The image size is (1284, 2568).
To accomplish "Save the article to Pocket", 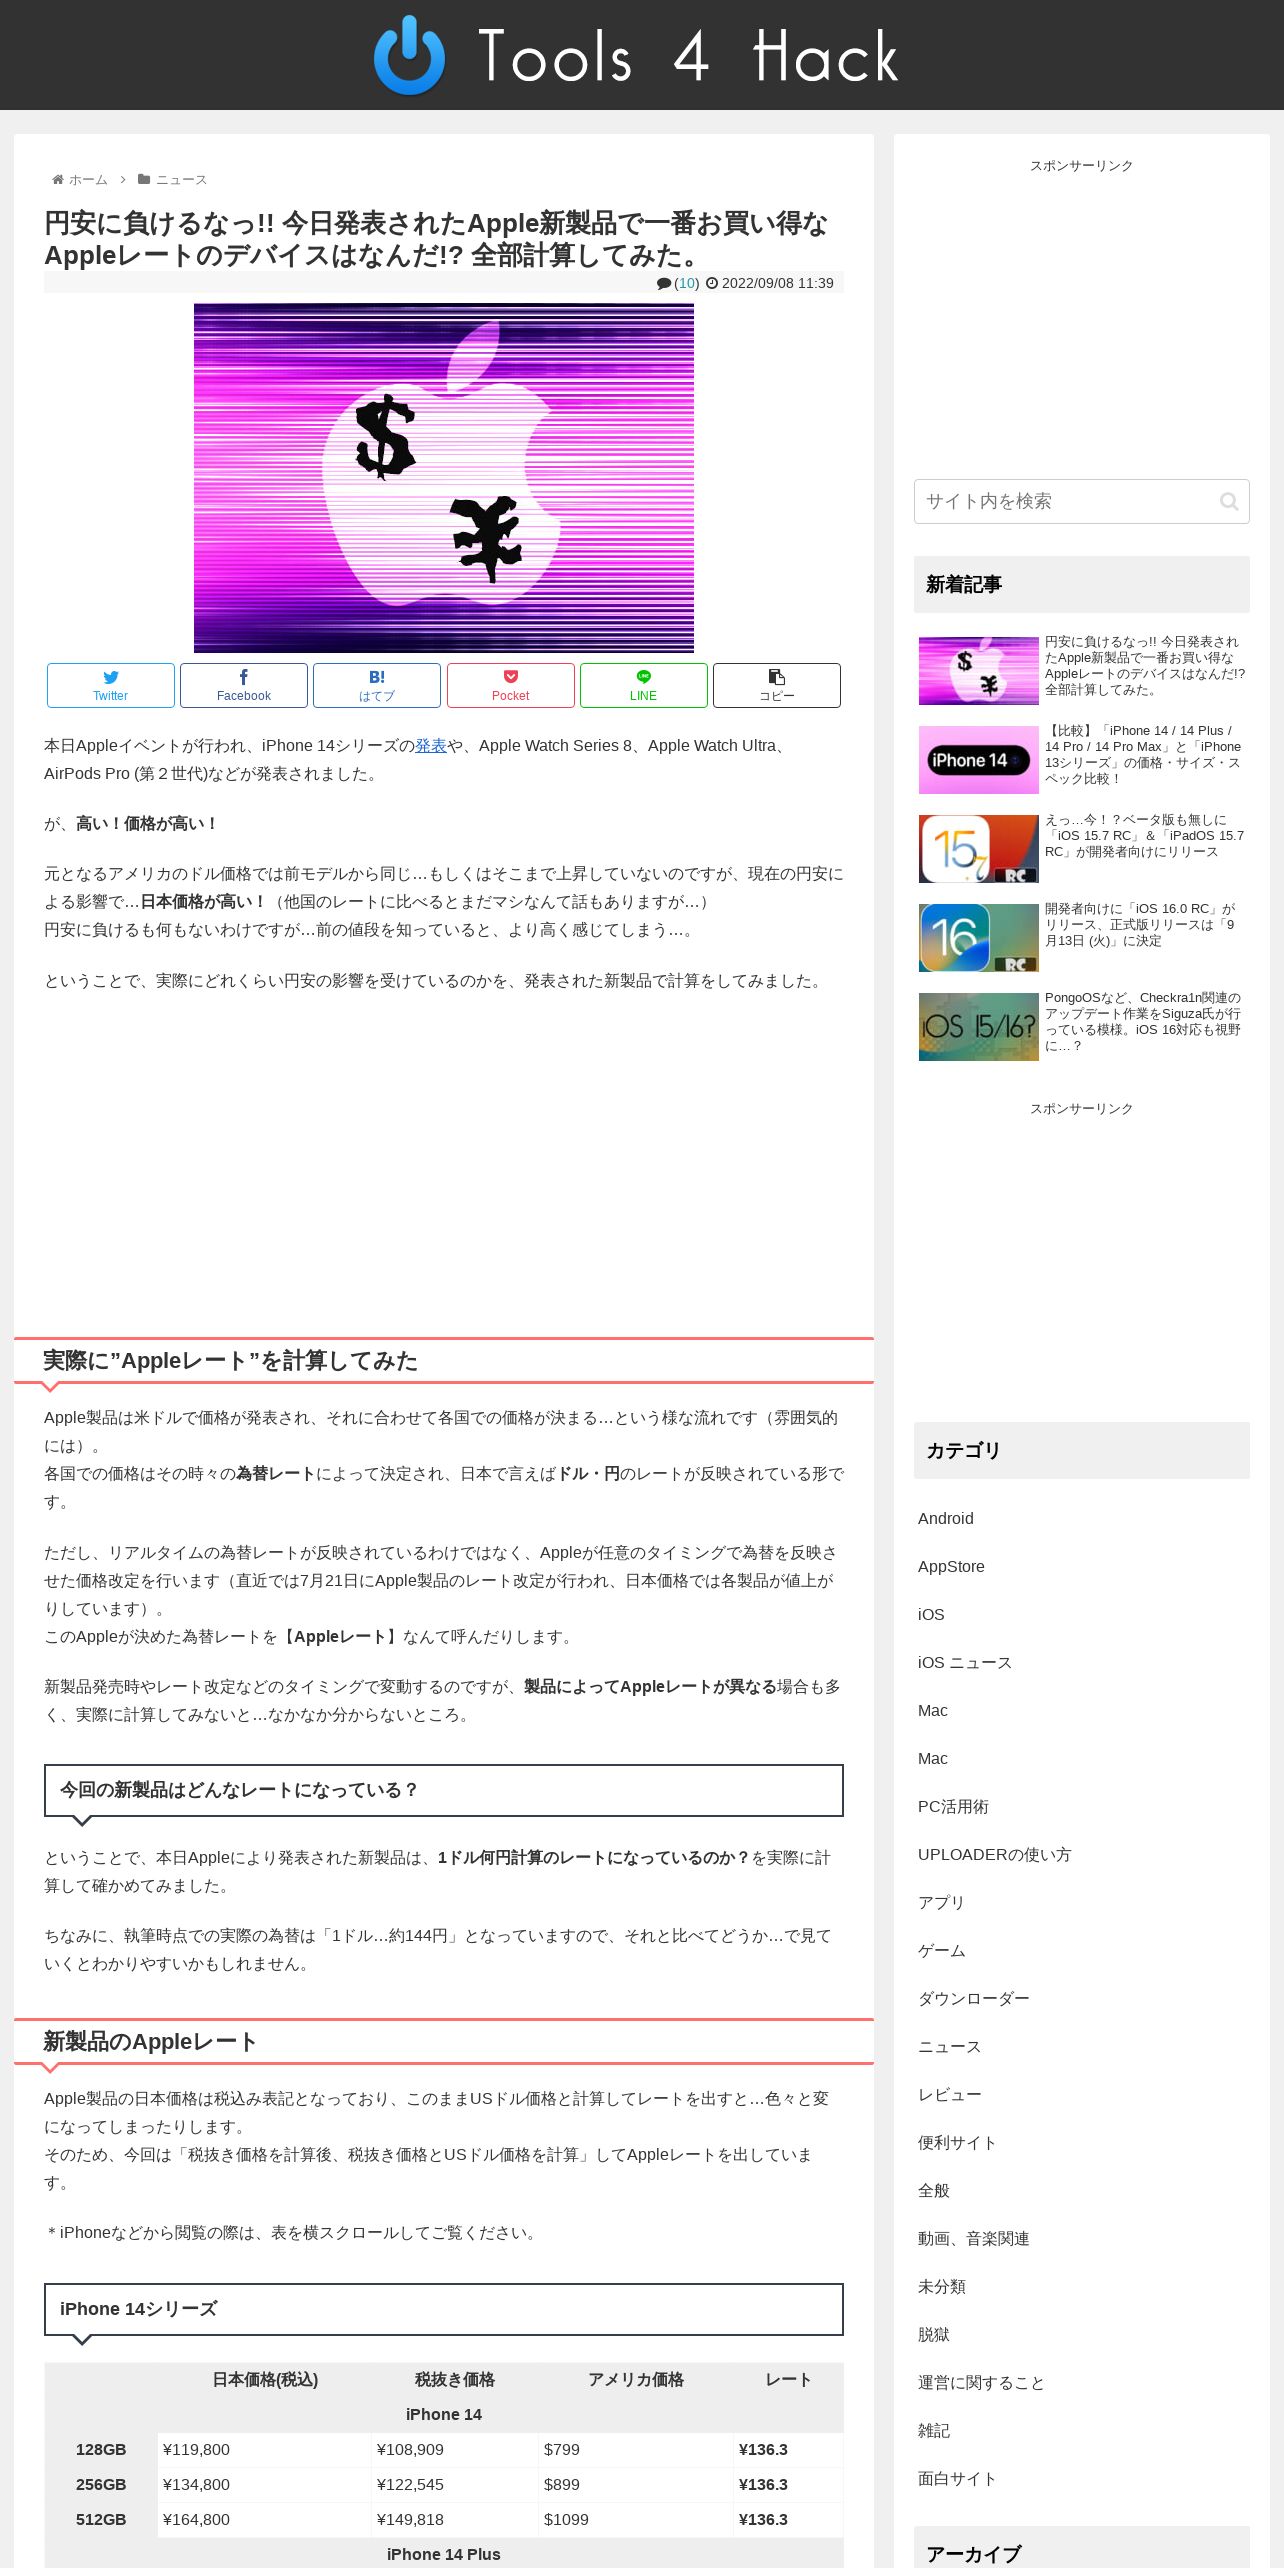I will click(511, 685).
